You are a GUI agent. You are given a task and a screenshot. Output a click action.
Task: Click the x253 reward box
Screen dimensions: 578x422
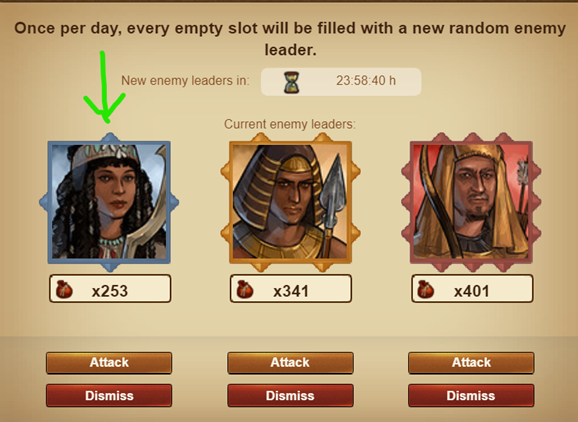pos(110,289)
